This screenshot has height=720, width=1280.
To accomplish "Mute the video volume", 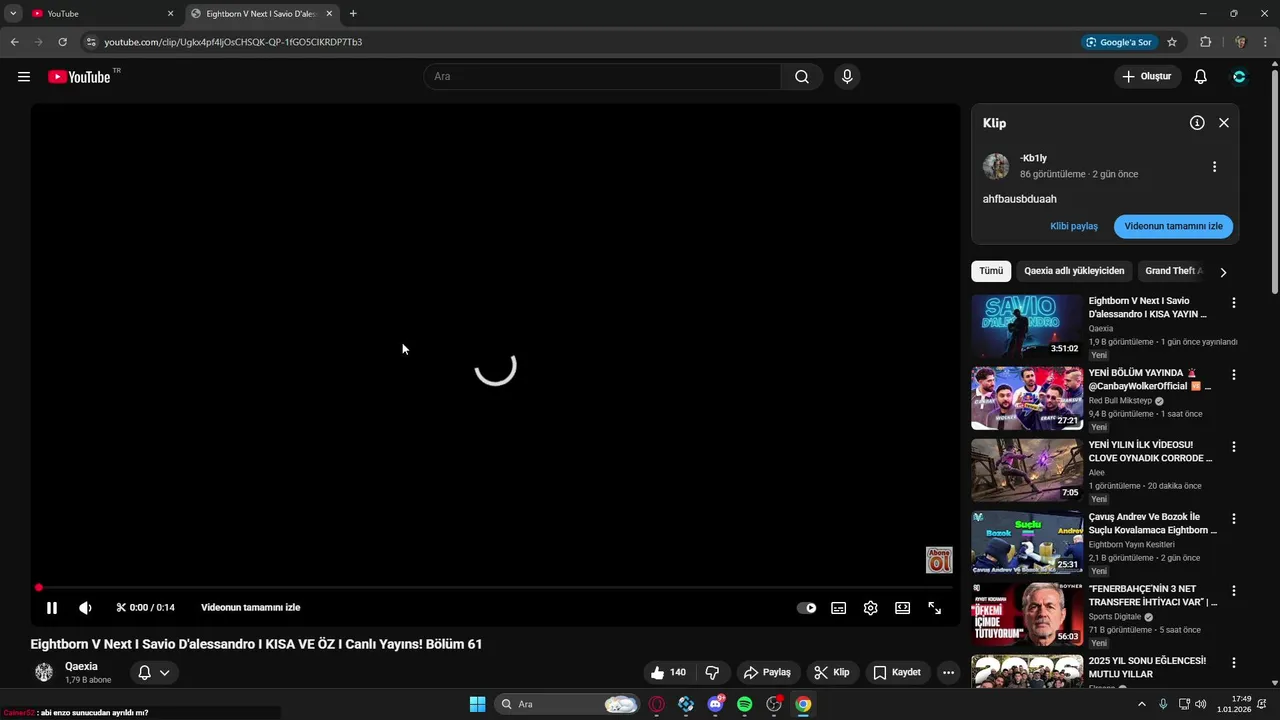I will point(85,608).
